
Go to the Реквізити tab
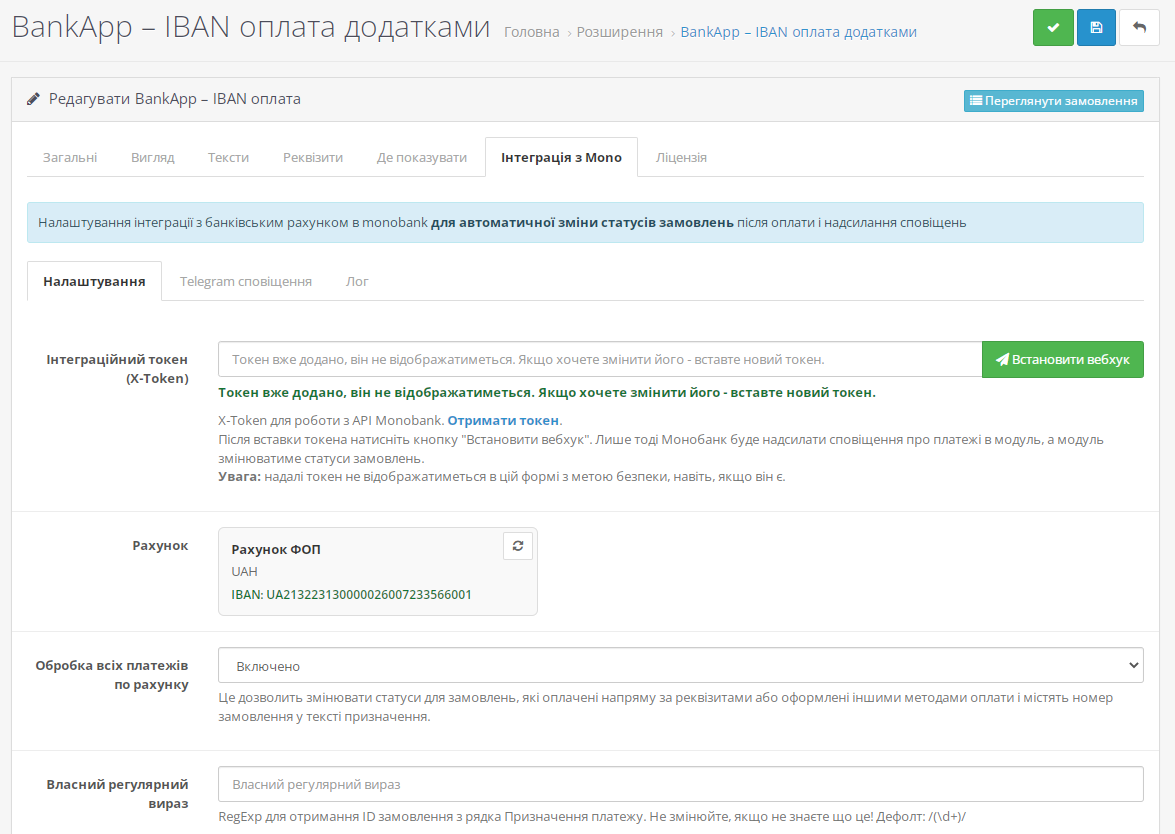pyautogui.click(x=313, y=158)
